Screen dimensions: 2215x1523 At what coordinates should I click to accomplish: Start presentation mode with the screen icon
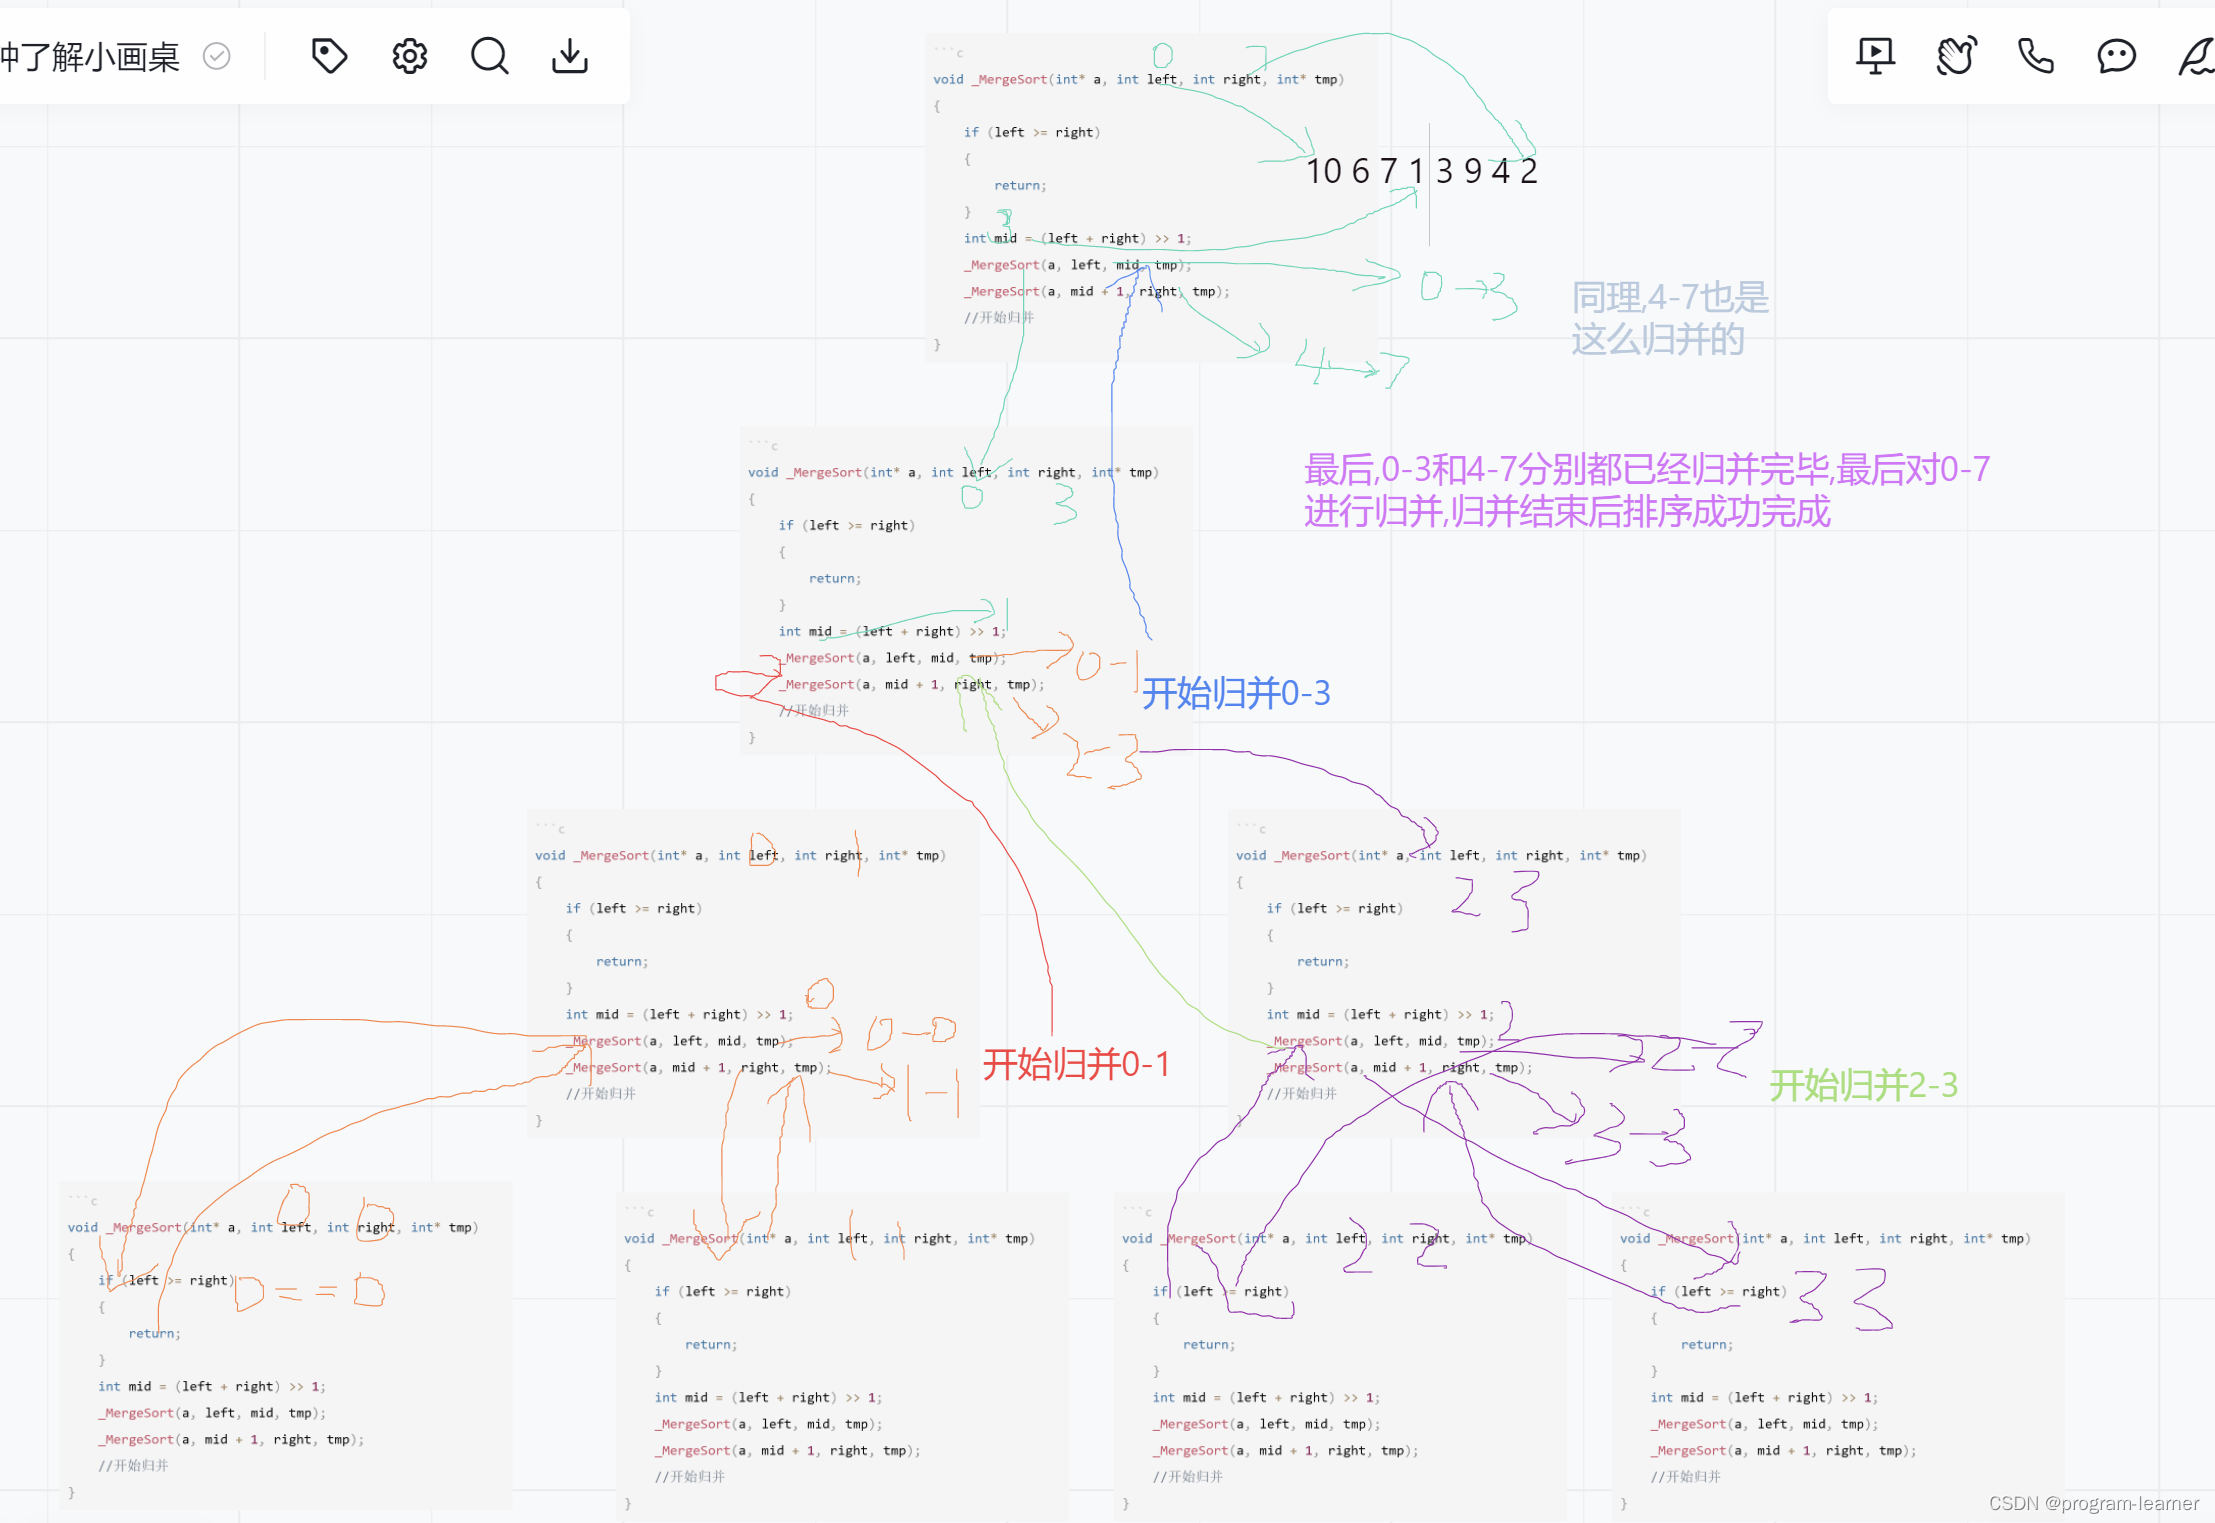click(x=1875, y=56)
